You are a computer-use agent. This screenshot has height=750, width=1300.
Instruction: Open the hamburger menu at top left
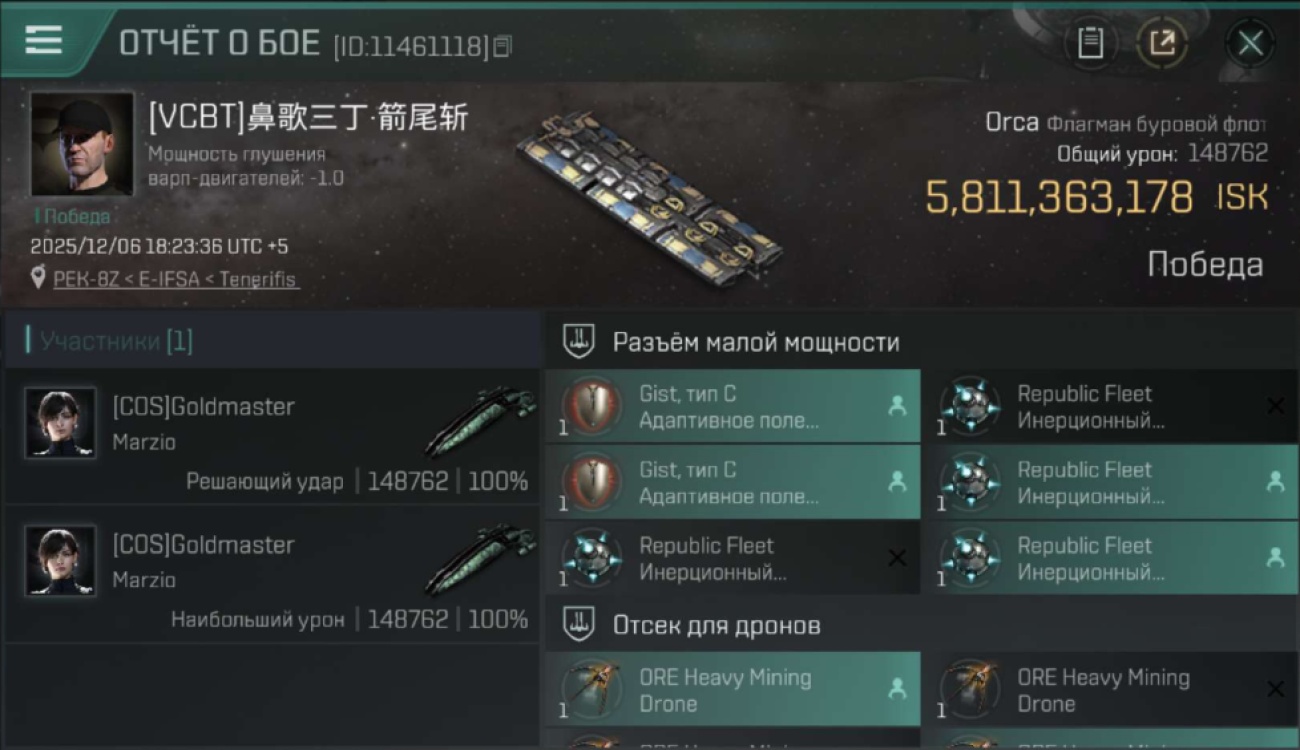coord(44,41)
